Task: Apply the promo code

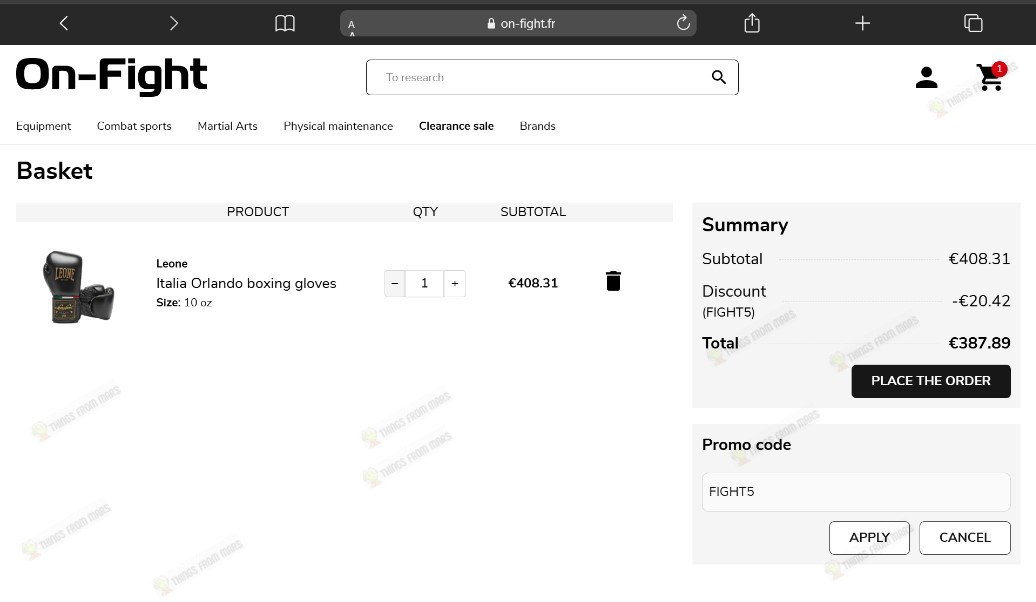Action: coord(870,538)
